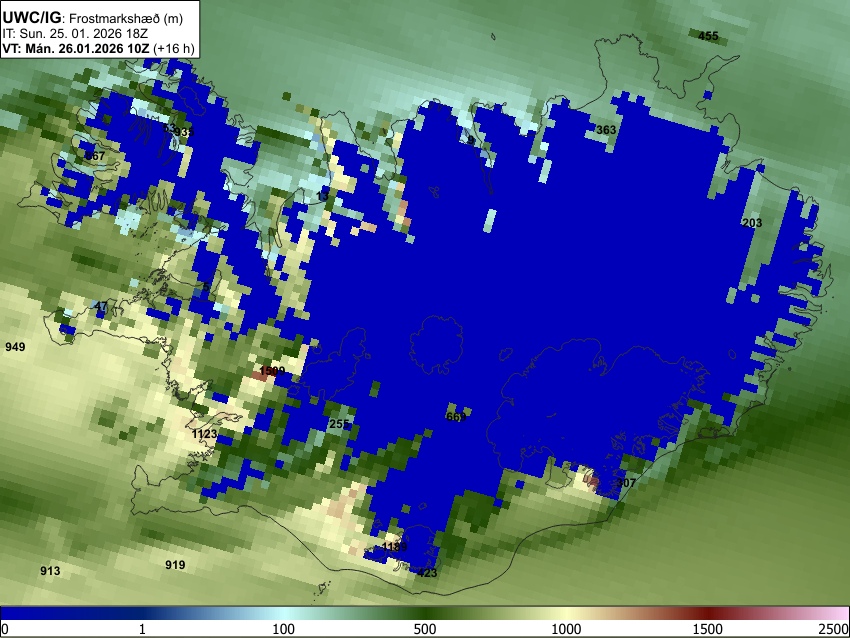
Task: Click the 867 value label on the map
Action: [95, 156]
